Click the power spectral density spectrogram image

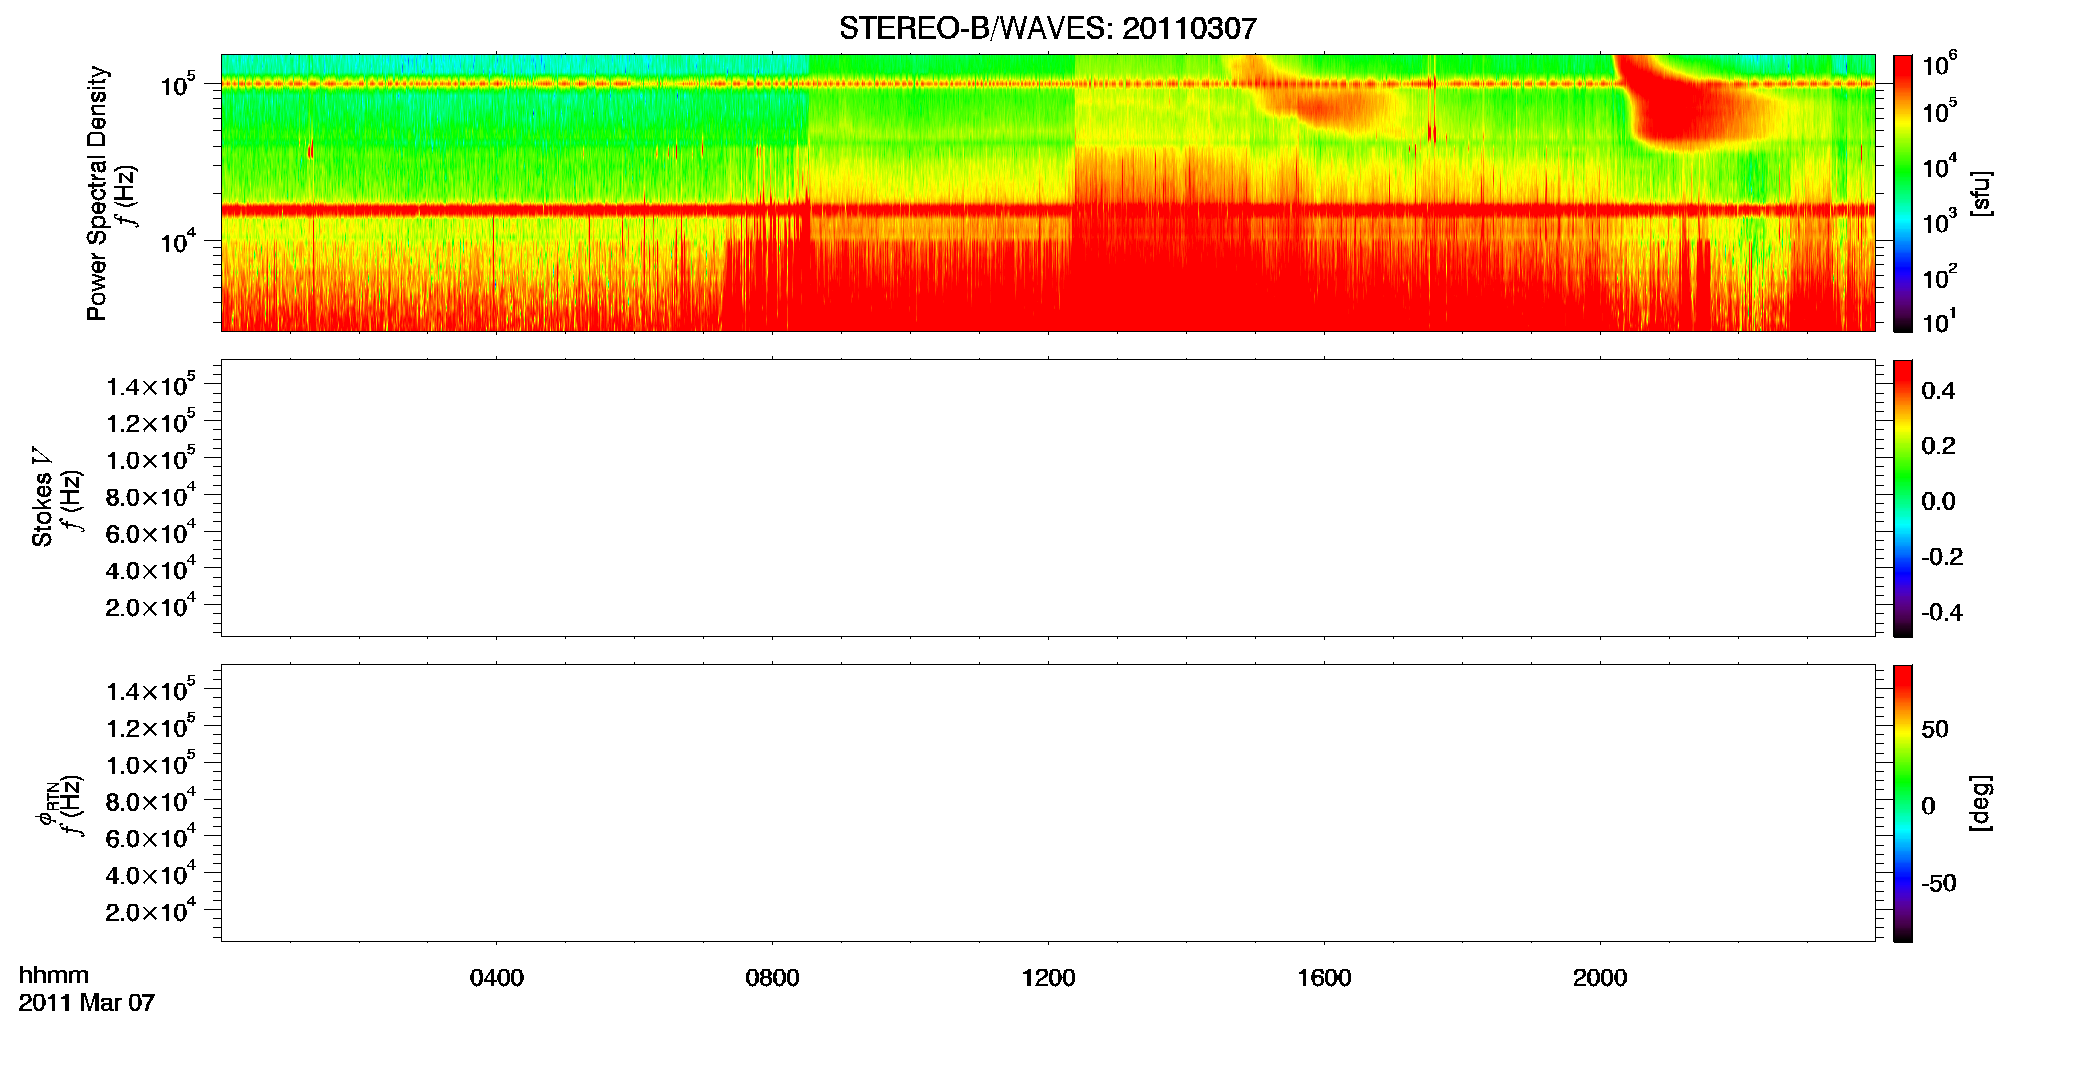pos(1048,192)
